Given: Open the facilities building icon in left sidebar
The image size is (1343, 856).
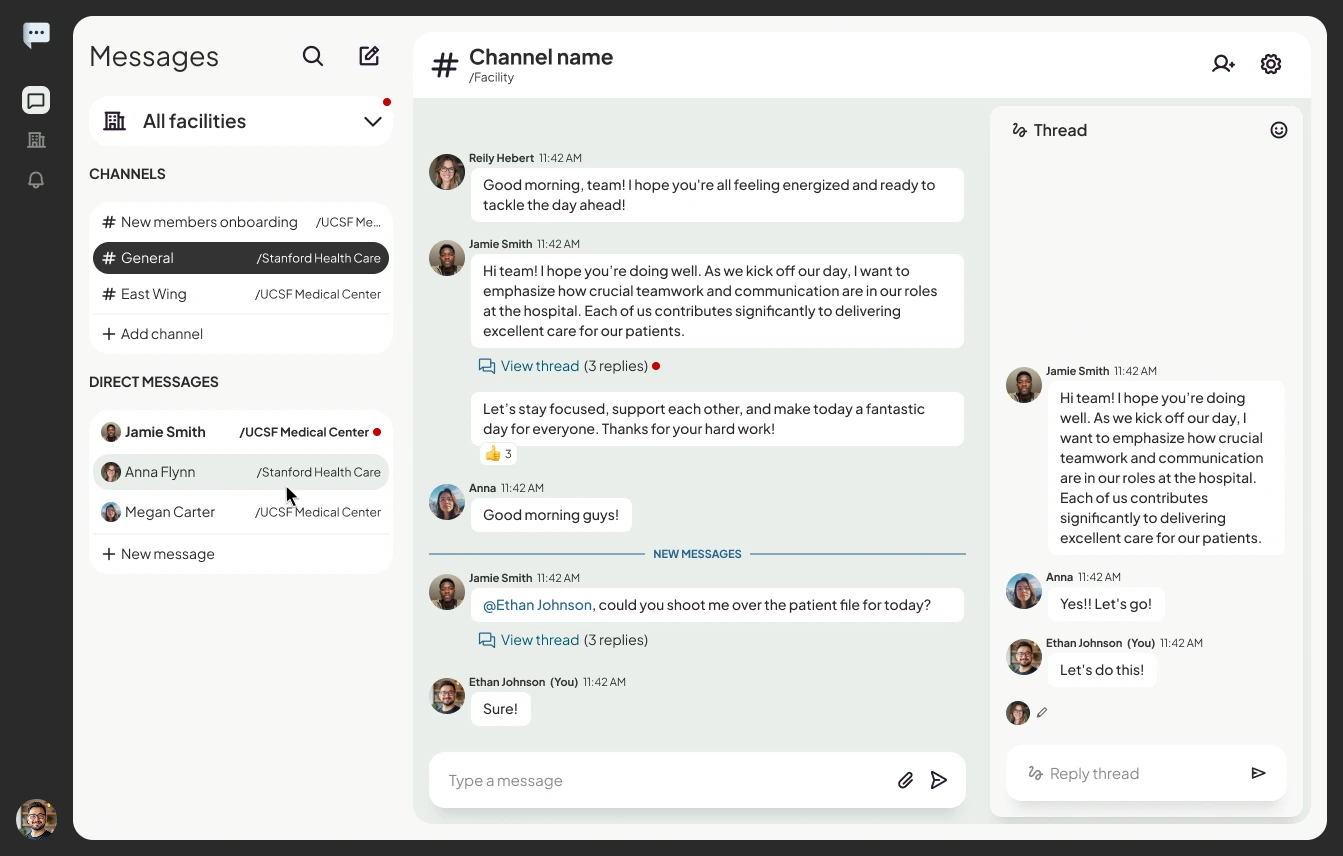Looking at the screenshot, I should [x=36, y=140].
